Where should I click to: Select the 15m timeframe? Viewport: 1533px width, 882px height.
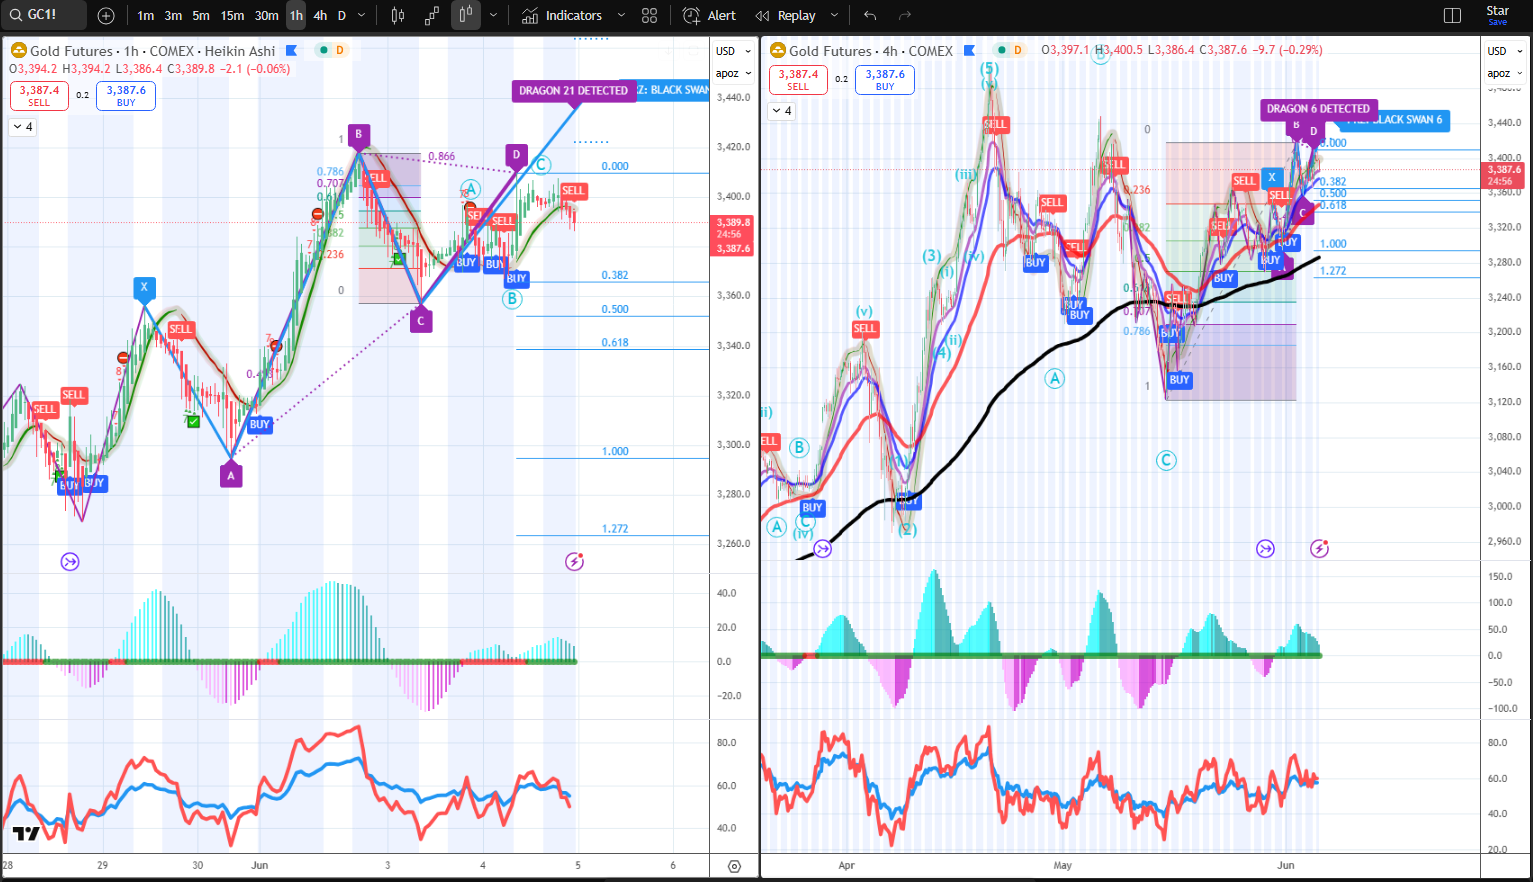pyautogui.click(x=232, y=15)
